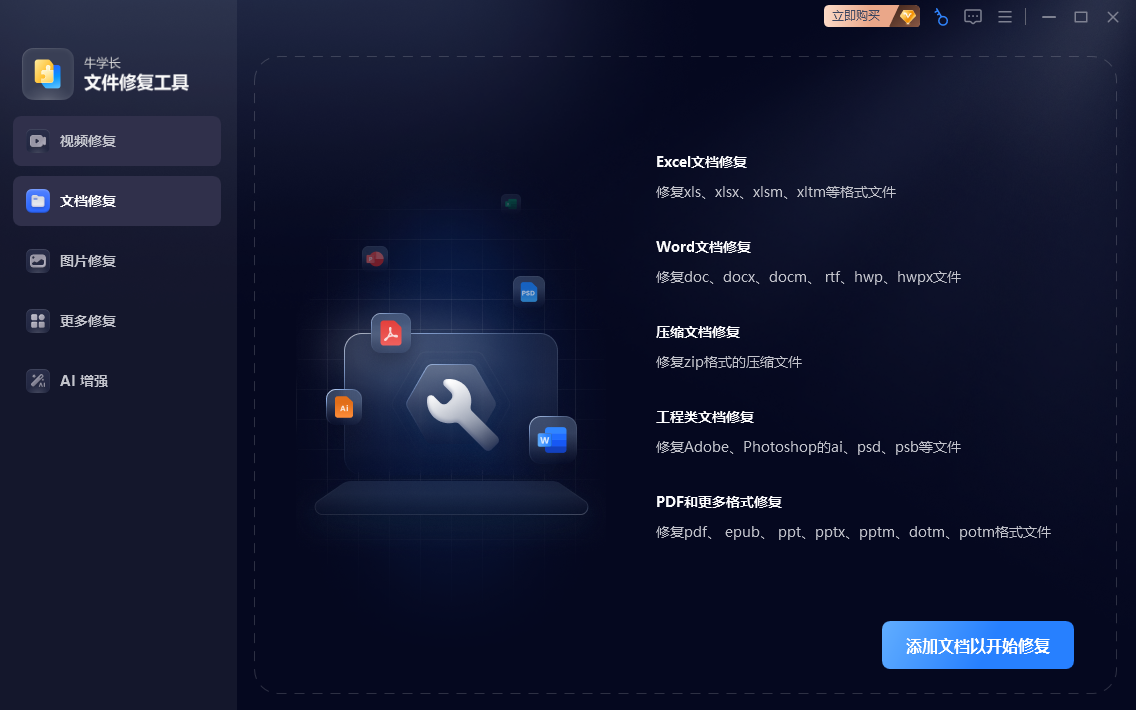Select the 文档修复 document repair tab
The width and height of the screenshot is (1136, 710).
117,201
